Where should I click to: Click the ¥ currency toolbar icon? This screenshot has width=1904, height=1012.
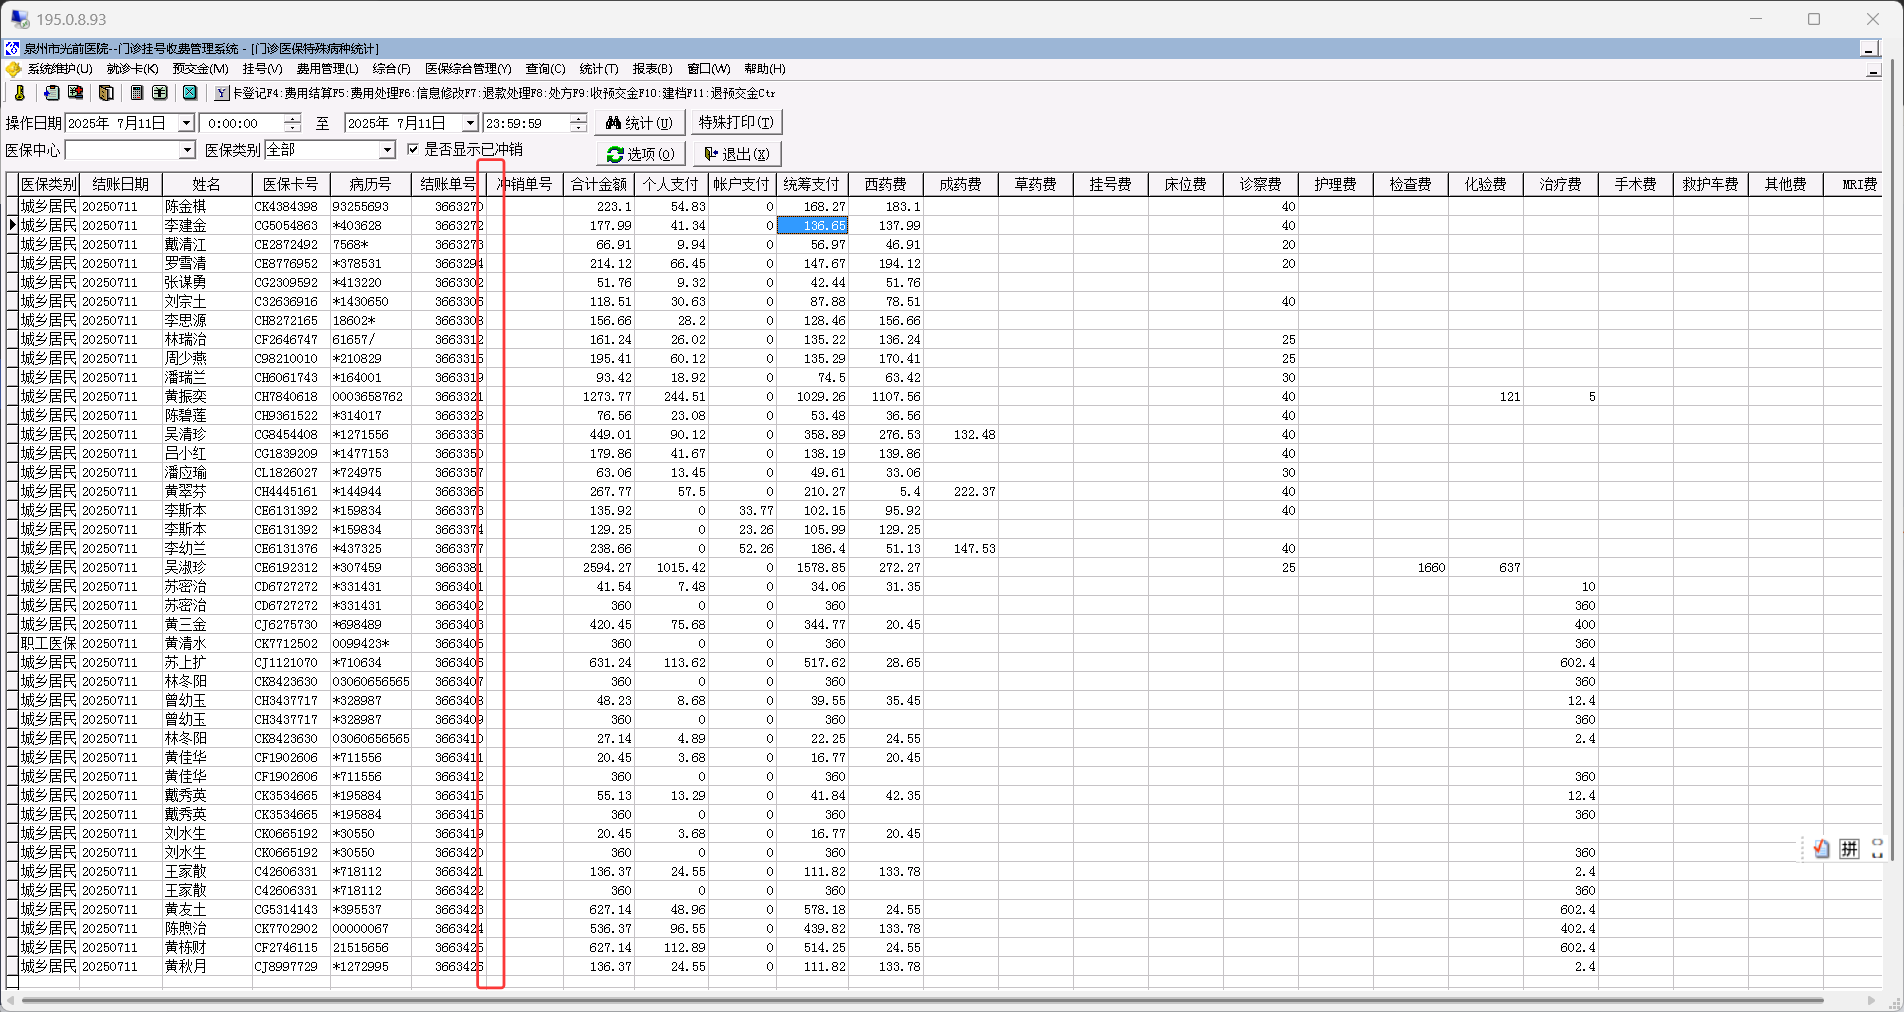(x=159, y=93)
